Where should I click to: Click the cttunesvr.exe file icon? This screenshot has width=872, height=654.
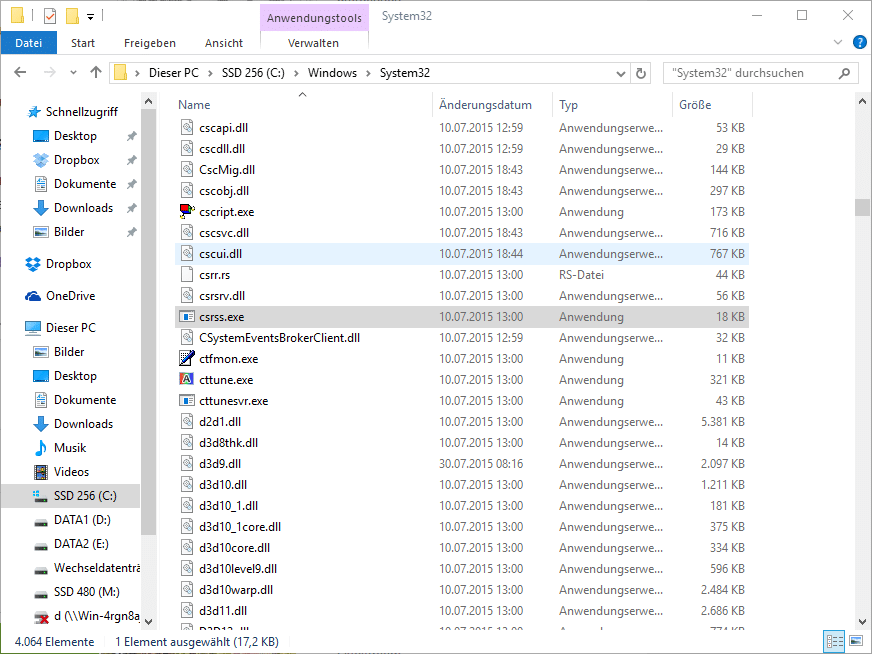[x=187, y=400]
